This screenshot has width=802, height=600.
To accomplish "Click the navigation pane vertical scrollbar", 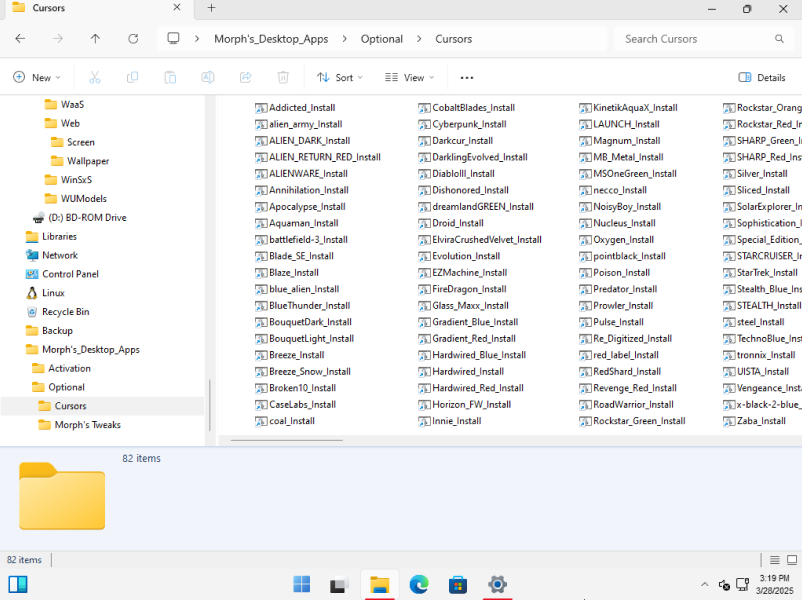I will click(x=210, y=405).
